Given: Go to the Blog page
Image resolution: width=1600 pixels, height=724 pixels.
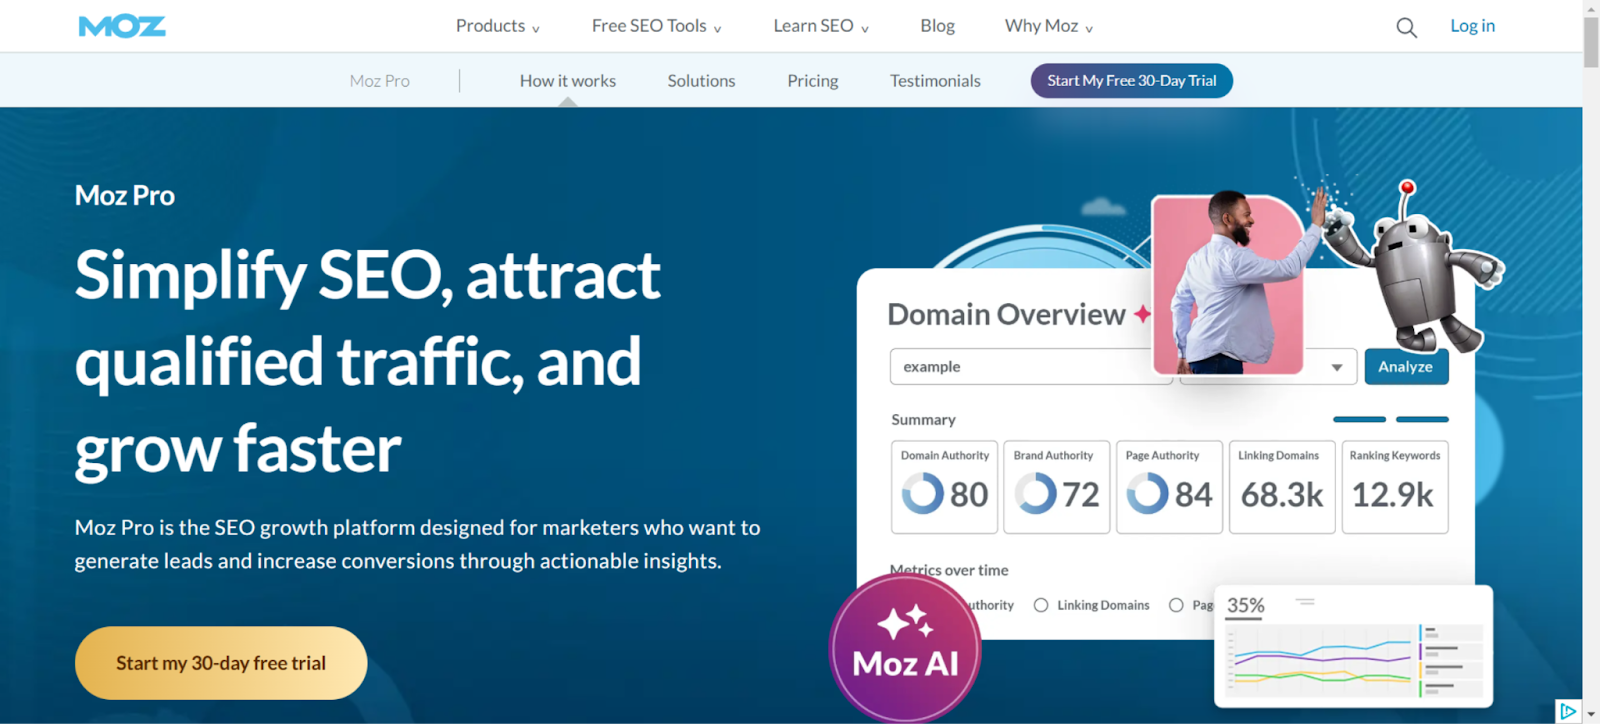Looking at the screenshot, I should point(937,26).
